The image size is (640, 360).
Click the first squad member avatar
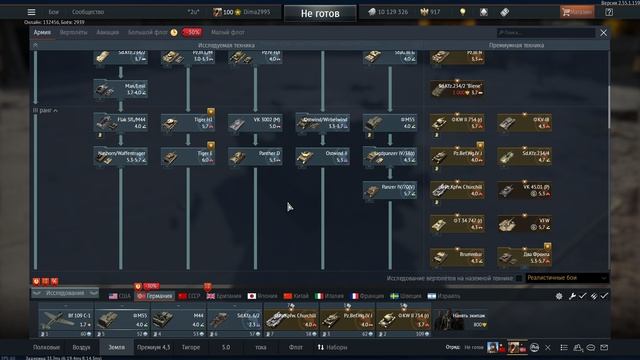tap(493, 347)
